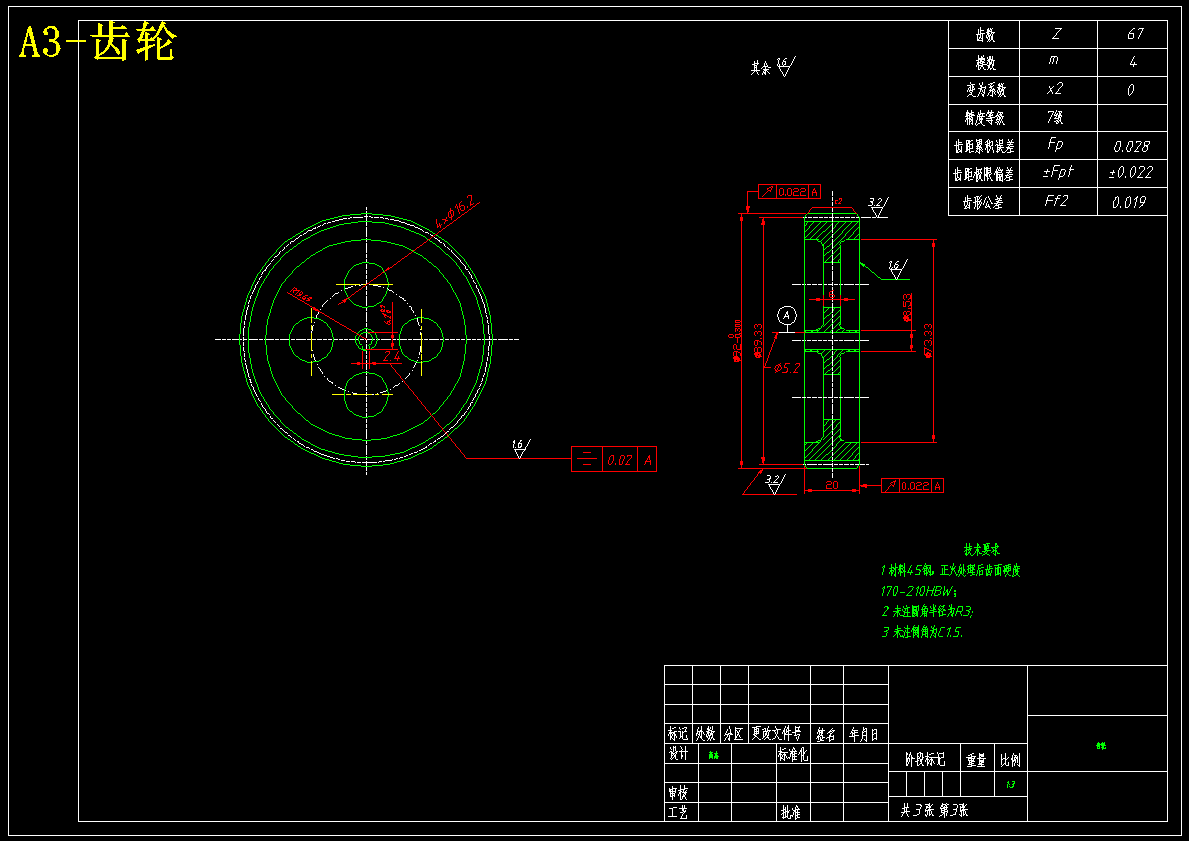Click the module value "4" in the table
Screen dimensions: 1189x841
click(1133, 62)
